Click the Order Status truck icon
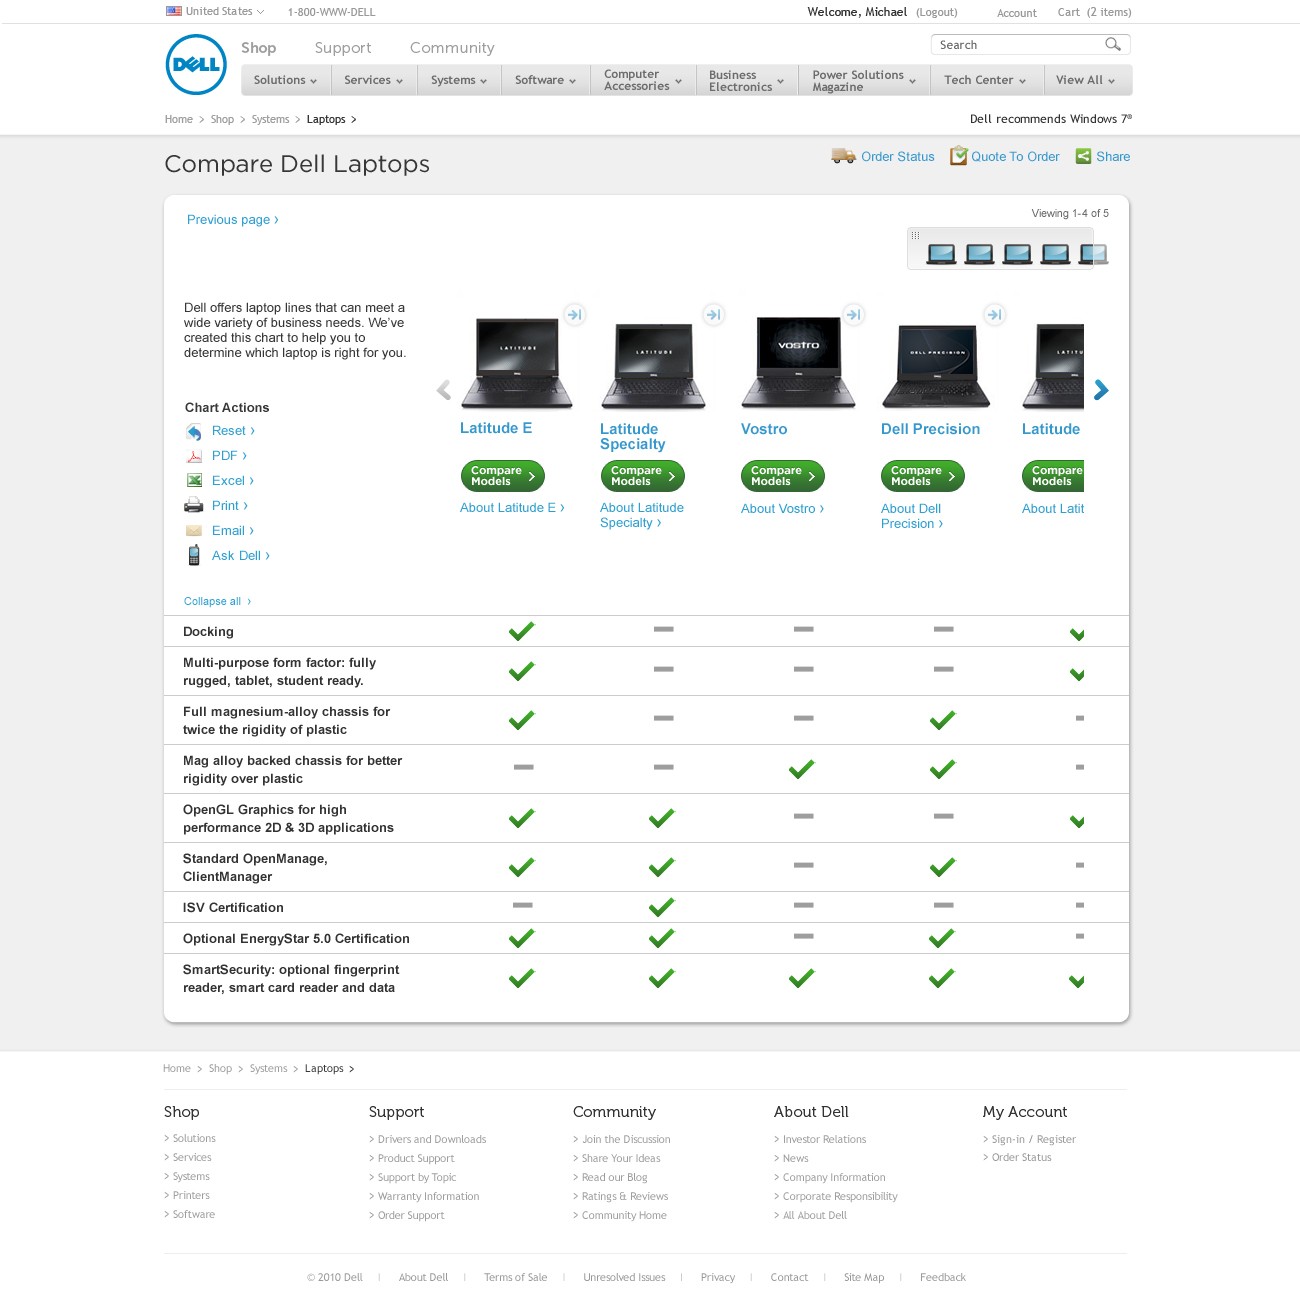 (x=843, y=156)
